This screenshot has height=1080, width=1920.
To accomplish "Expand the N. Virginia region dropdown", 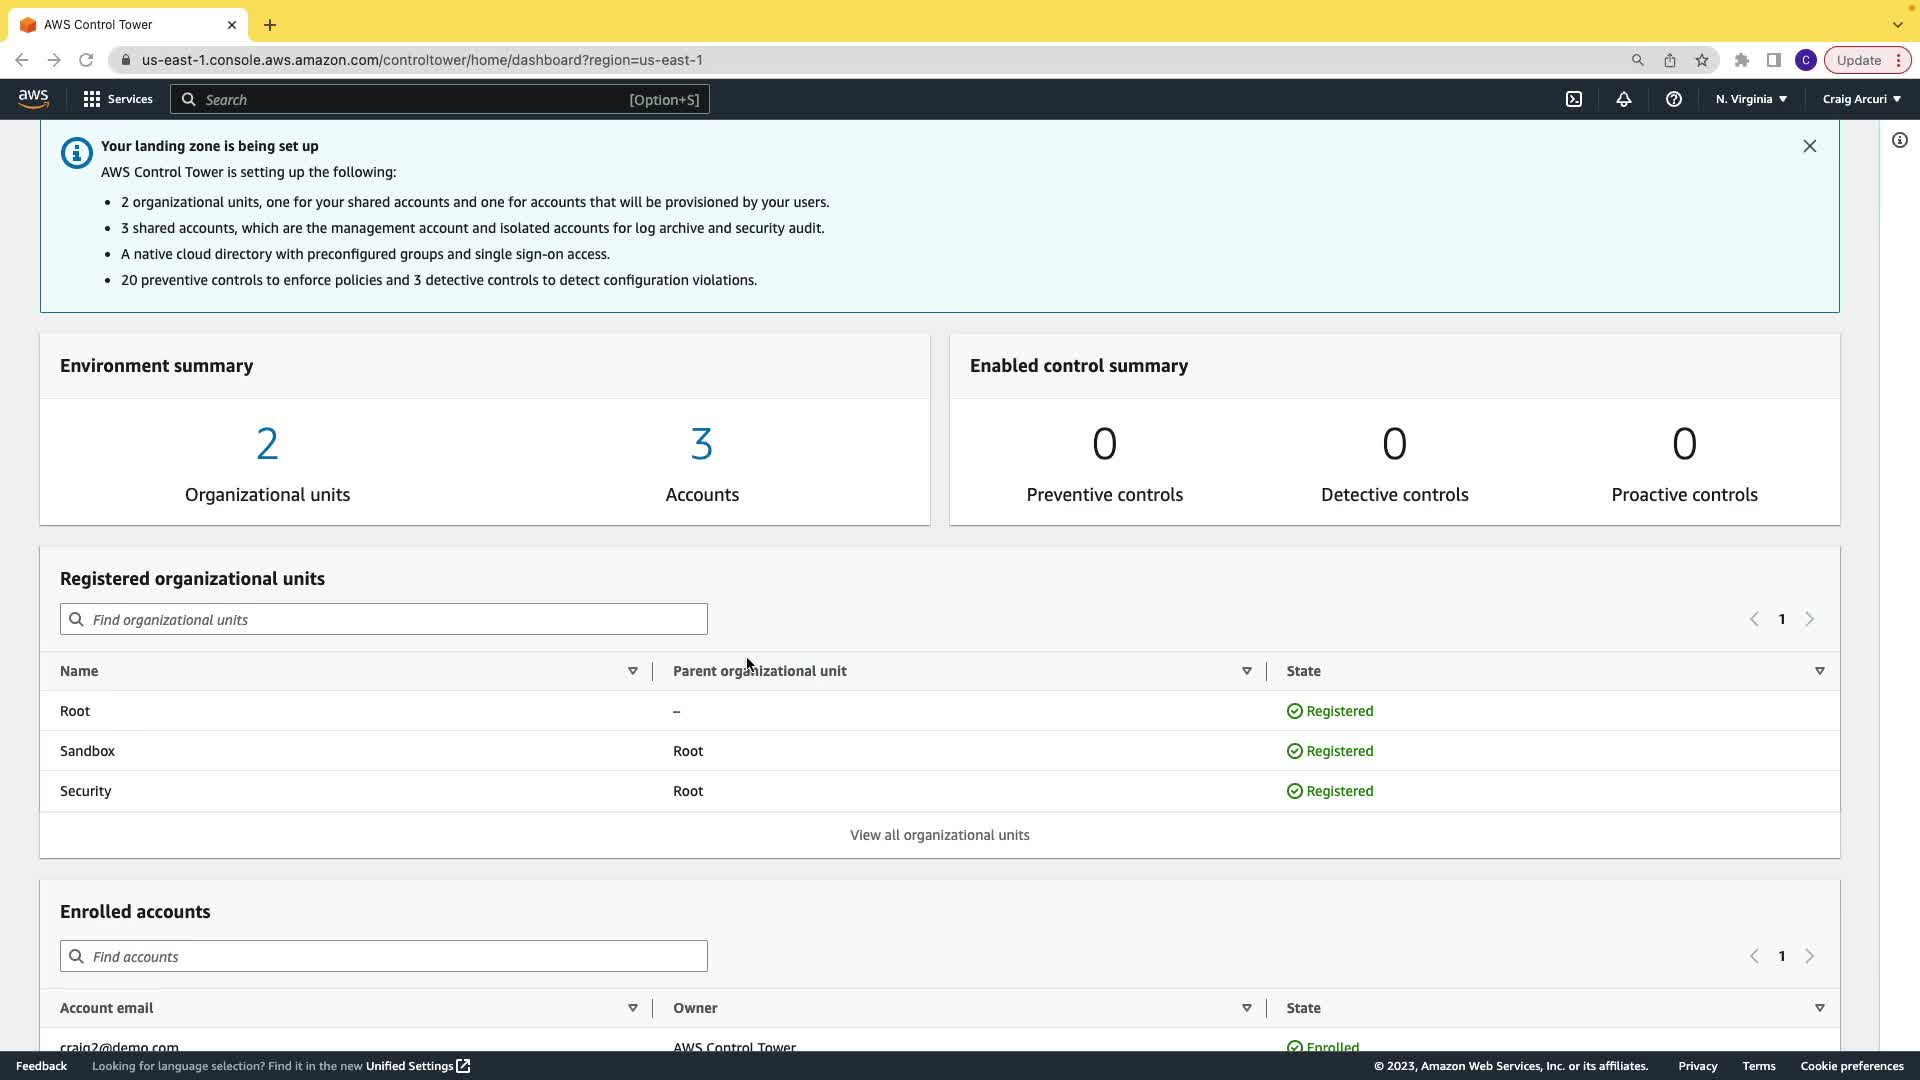I will (1751, 99).
